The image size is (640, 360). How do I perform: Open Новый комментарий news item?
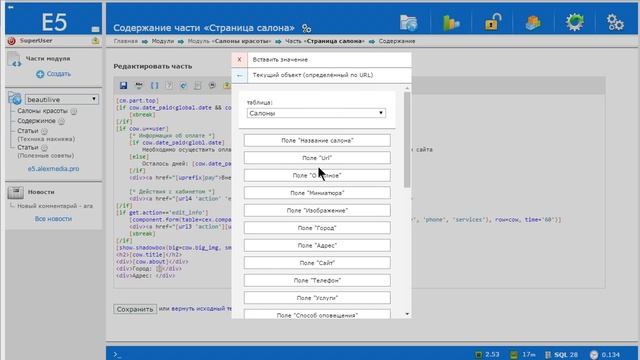(55, 206)
